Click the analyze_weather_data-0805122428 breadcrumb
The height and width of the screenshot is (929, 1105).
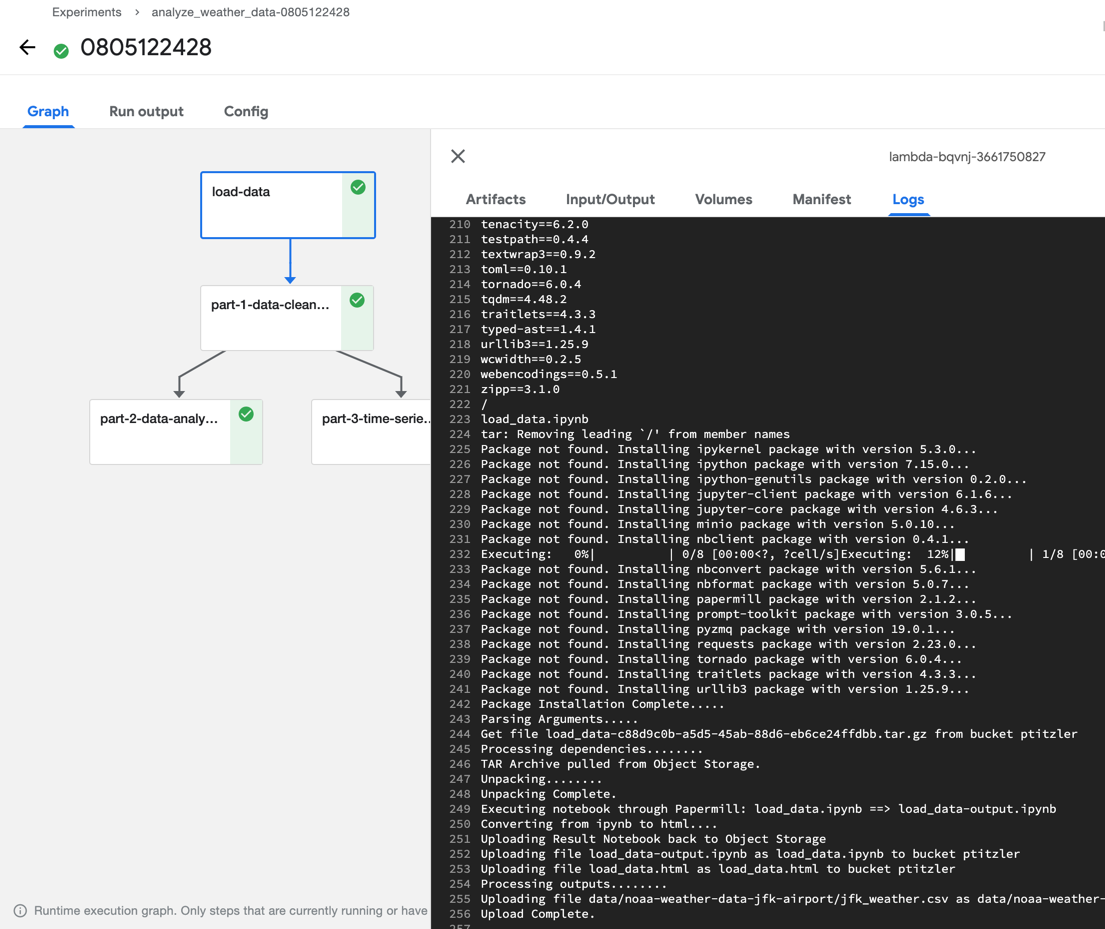250,12
